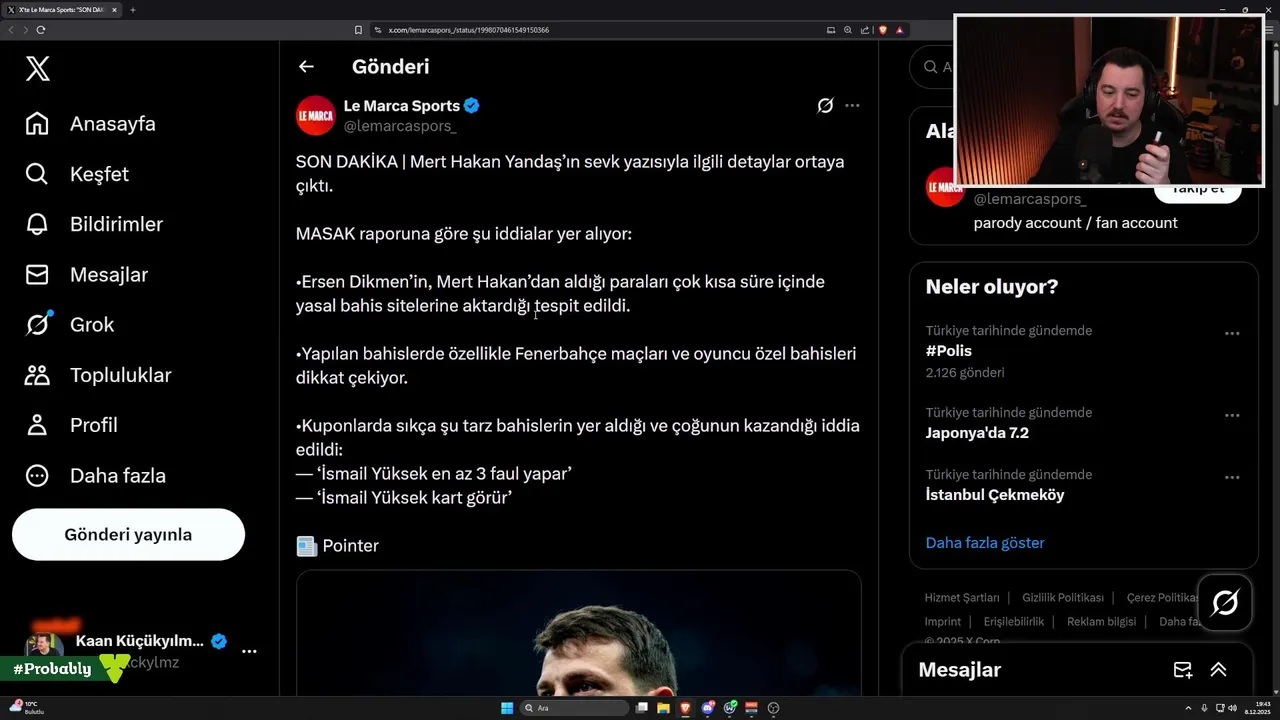Click the people icon beside Topluluklar
Viewport: 1280px width, 720px height.
(37, 375)
